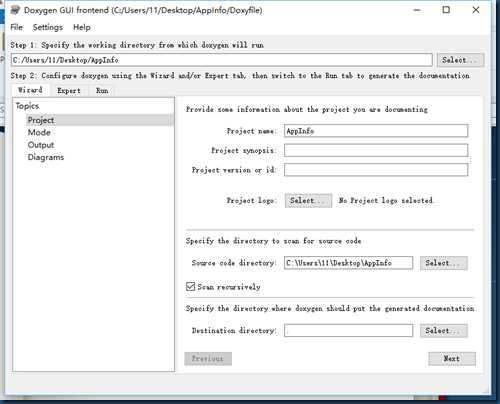This screenshot has width=500, height=404.
Task: Click the Project version or id field
Action: point(376,170)
